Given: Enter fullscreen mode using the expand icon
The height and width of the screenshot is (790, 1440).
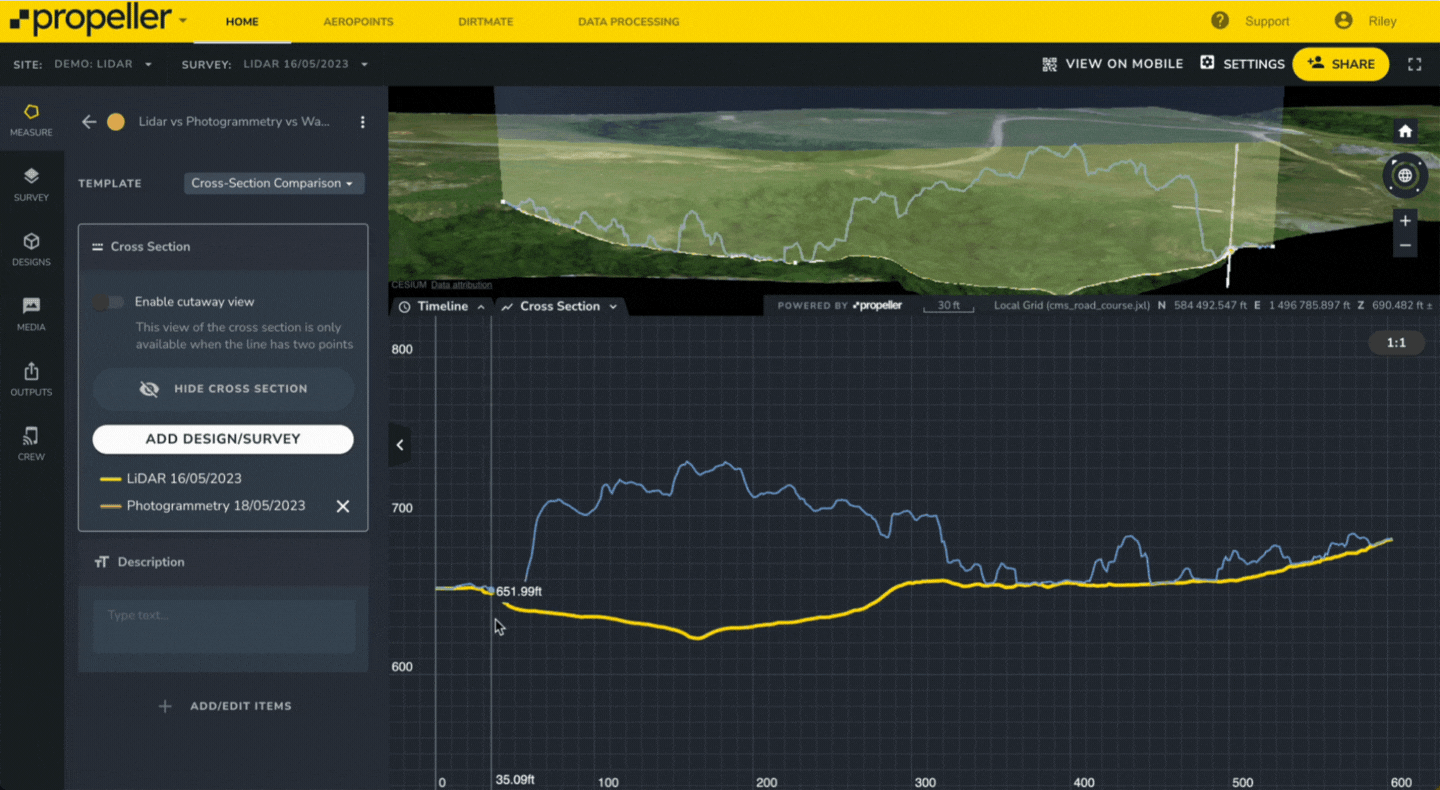Looking at the screenshot, I should pos(1414,64).
